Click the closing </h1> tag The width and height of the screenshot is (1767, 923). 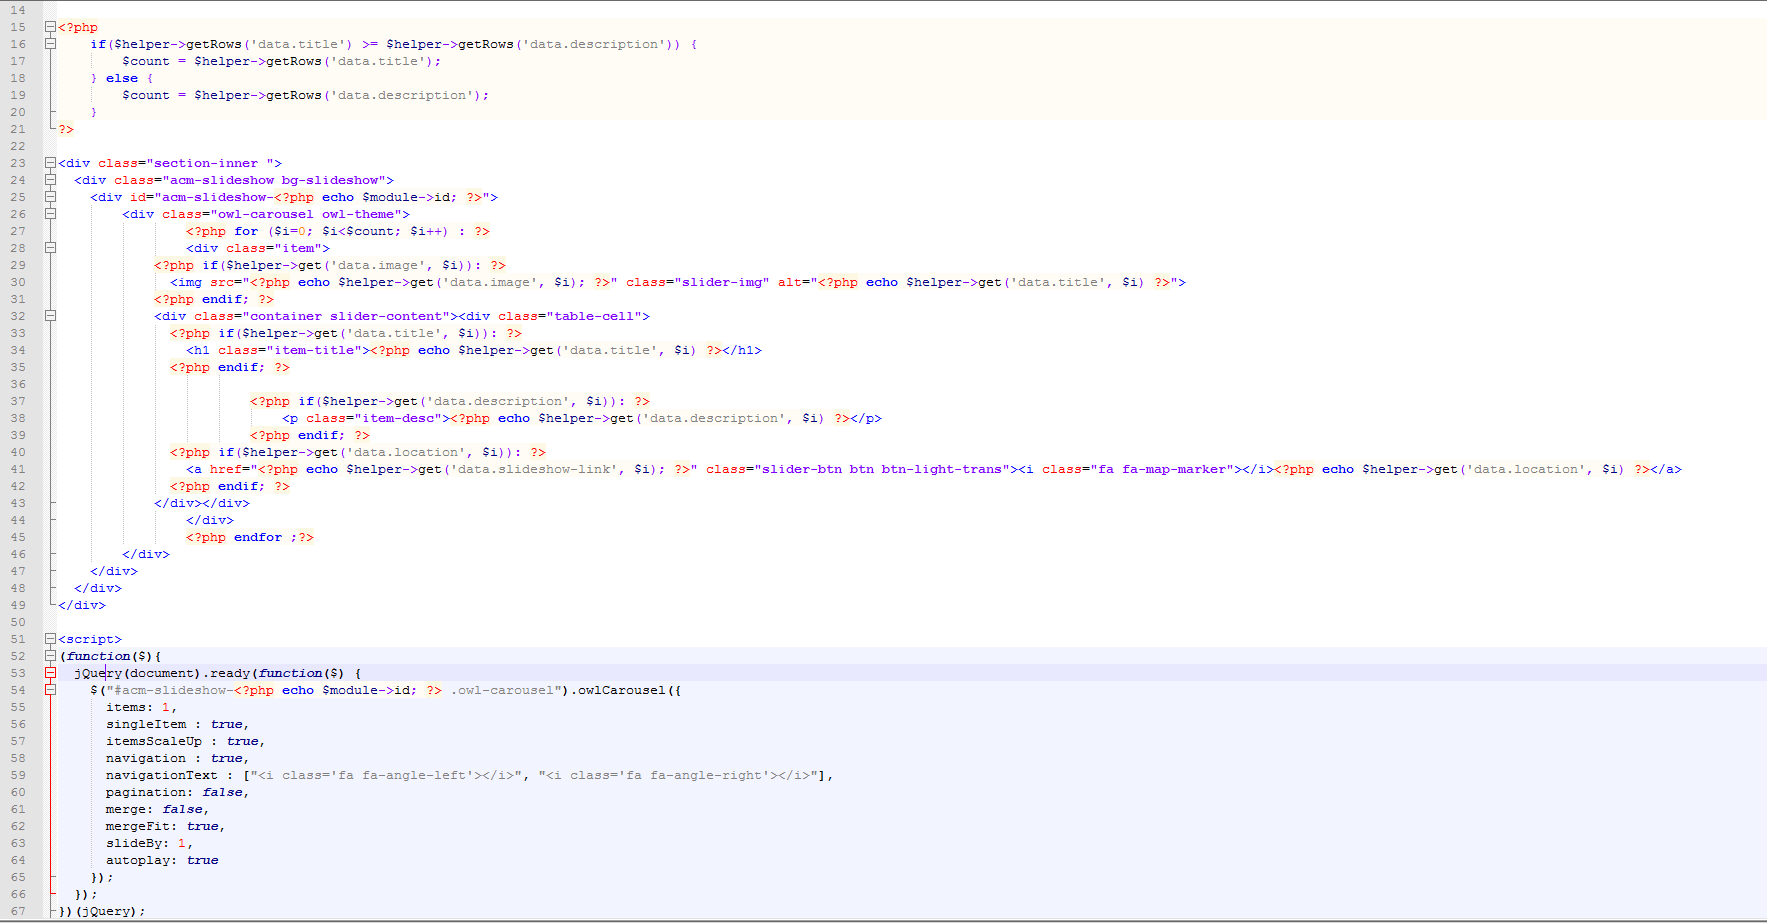coord(742,350)
